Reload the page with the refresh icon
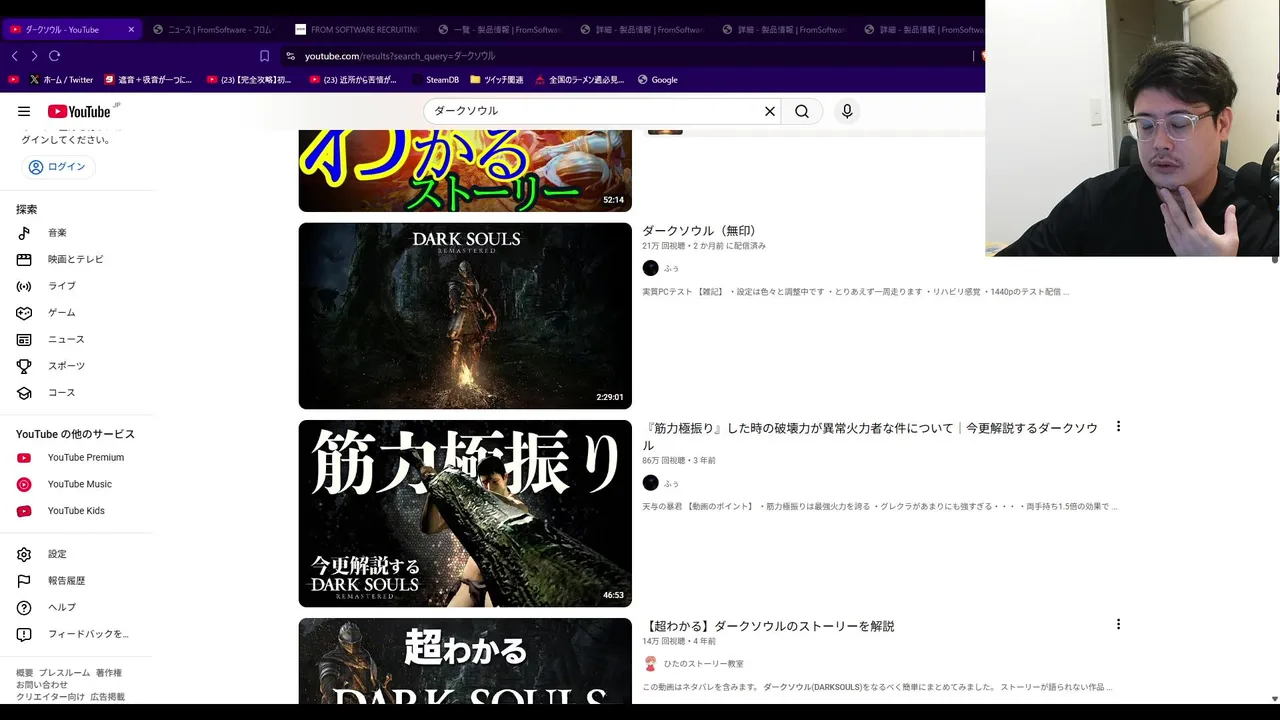This screenshot has width=1280, height=720. coord(54,56)
